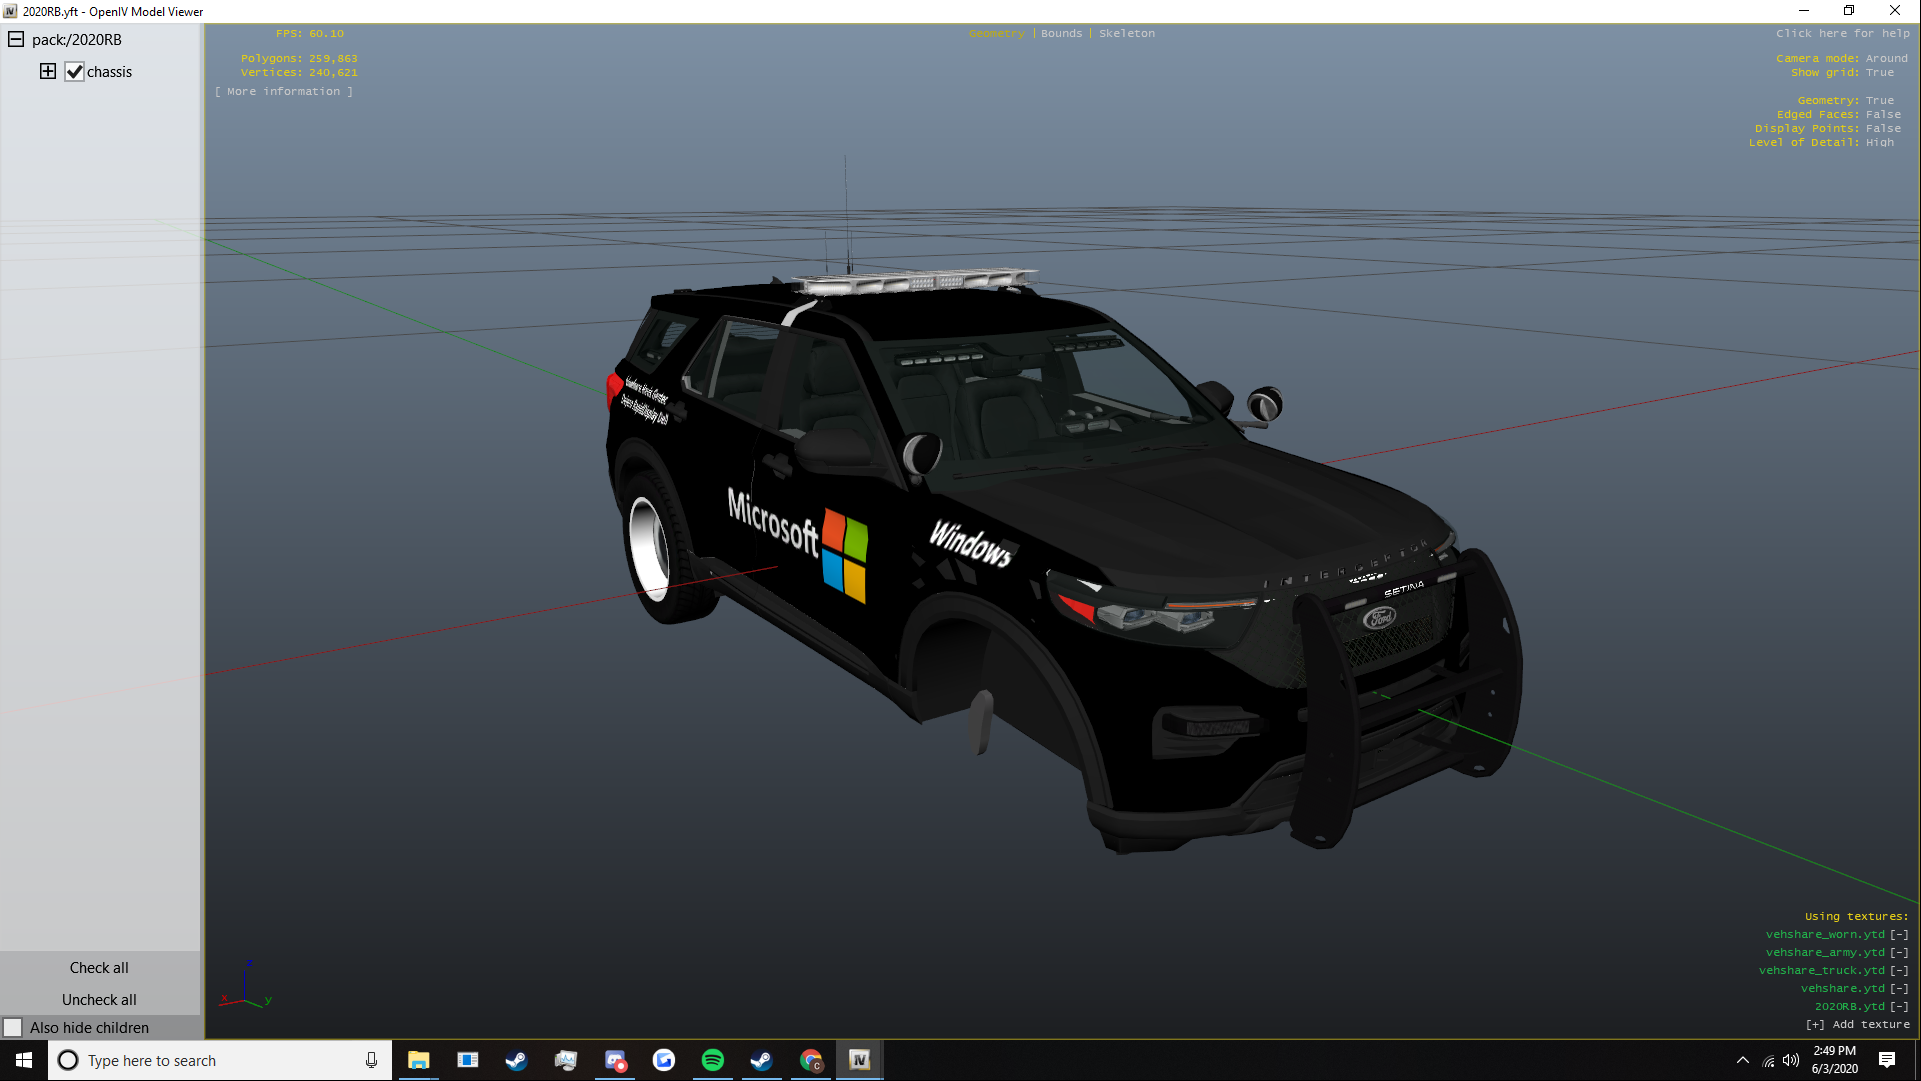1921x1081 pixels.
Task: Remove the vehshare_worn.ytd texture with [-]
Action: (1899, 935)
